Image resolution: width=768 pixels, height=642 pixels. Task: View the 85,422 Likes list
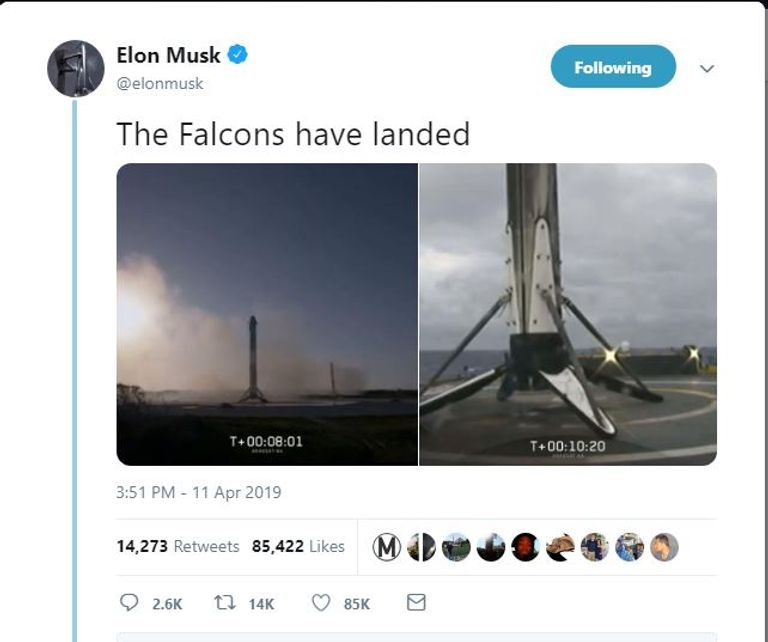click(x=298, y=546)
